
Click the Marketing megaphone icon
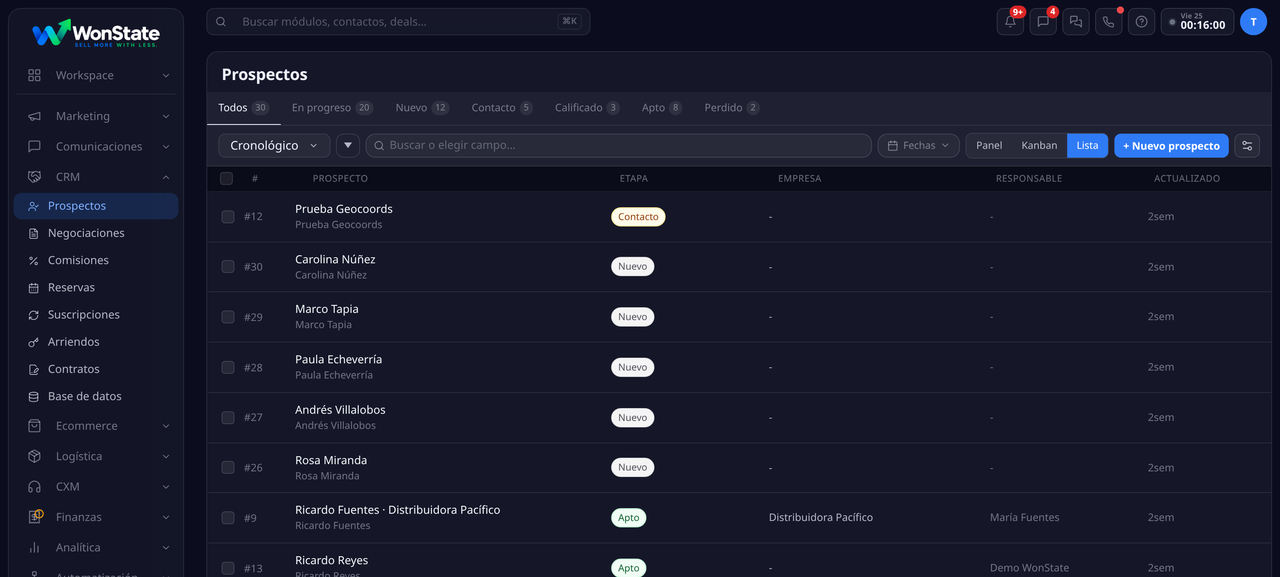tap(35, 116)
